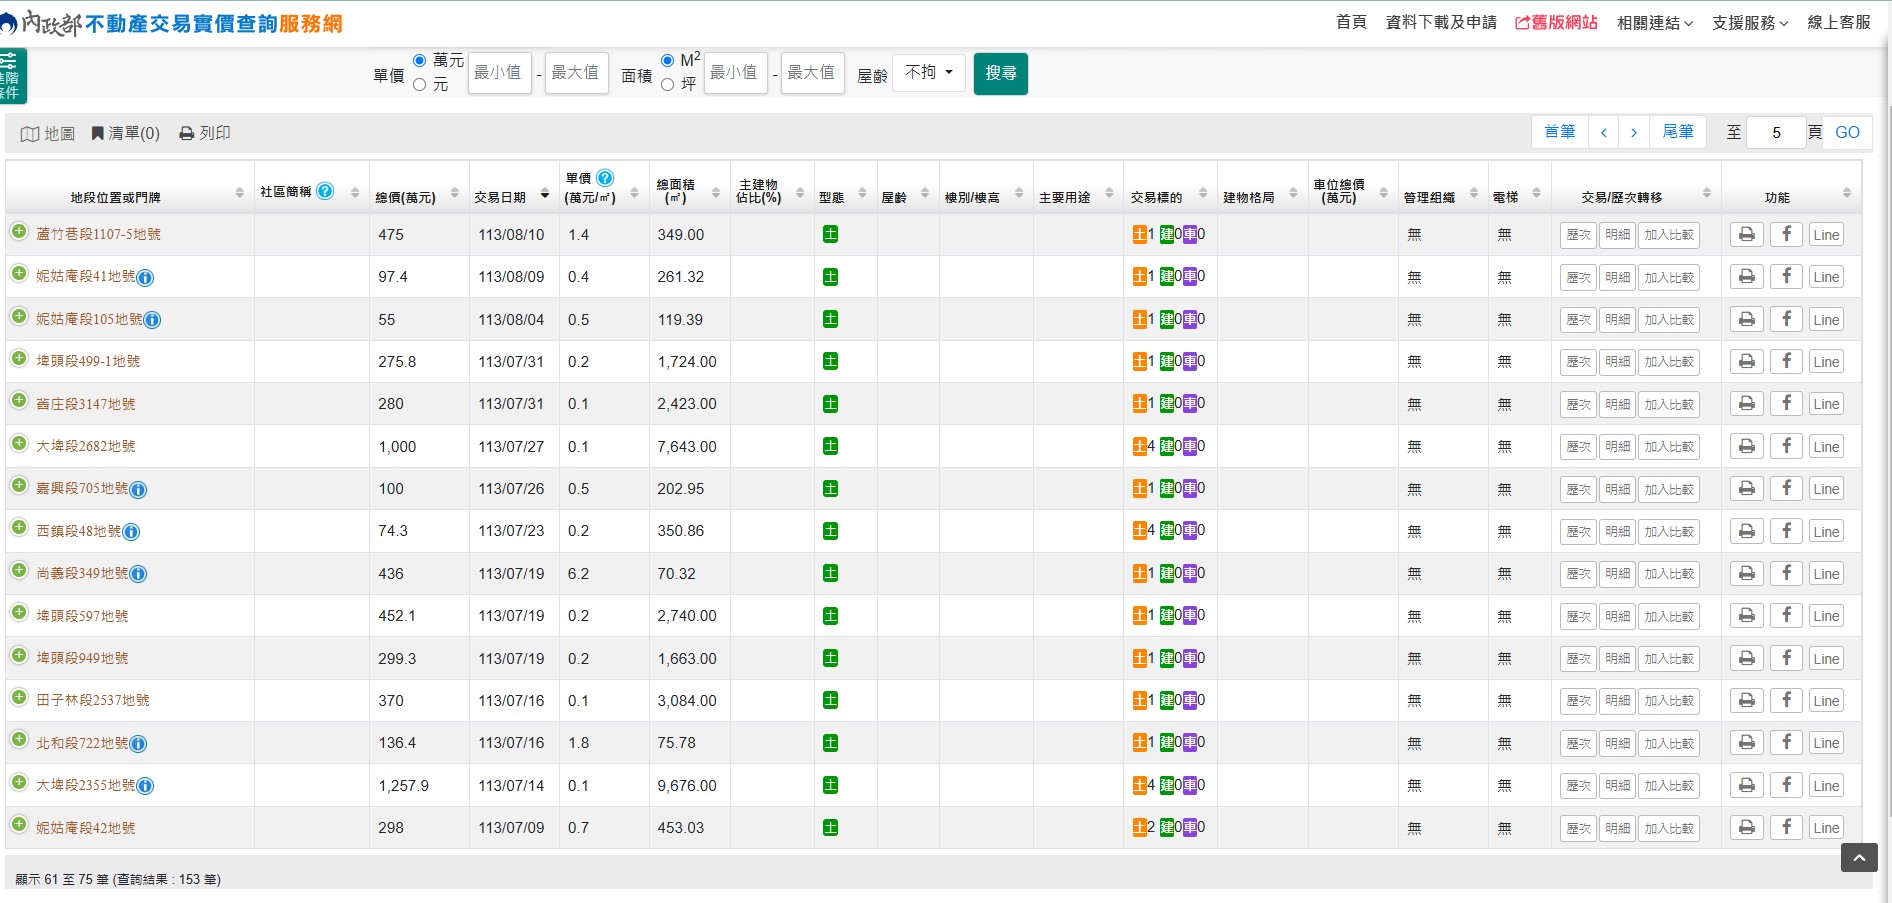Click the 尾筆 last page button
This screenshot has height=903, width=1892.
click(x=1677, y=132)
